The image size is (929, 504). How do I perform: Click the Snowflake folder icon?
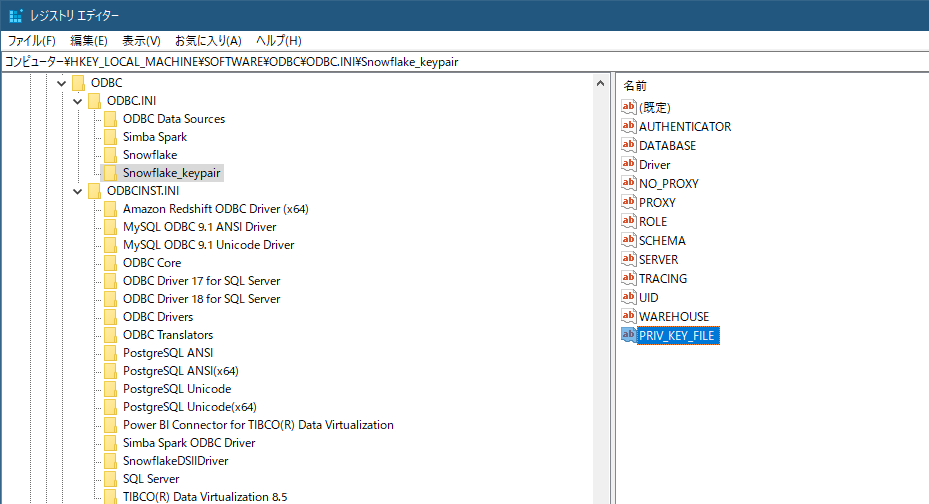[110, 155]
